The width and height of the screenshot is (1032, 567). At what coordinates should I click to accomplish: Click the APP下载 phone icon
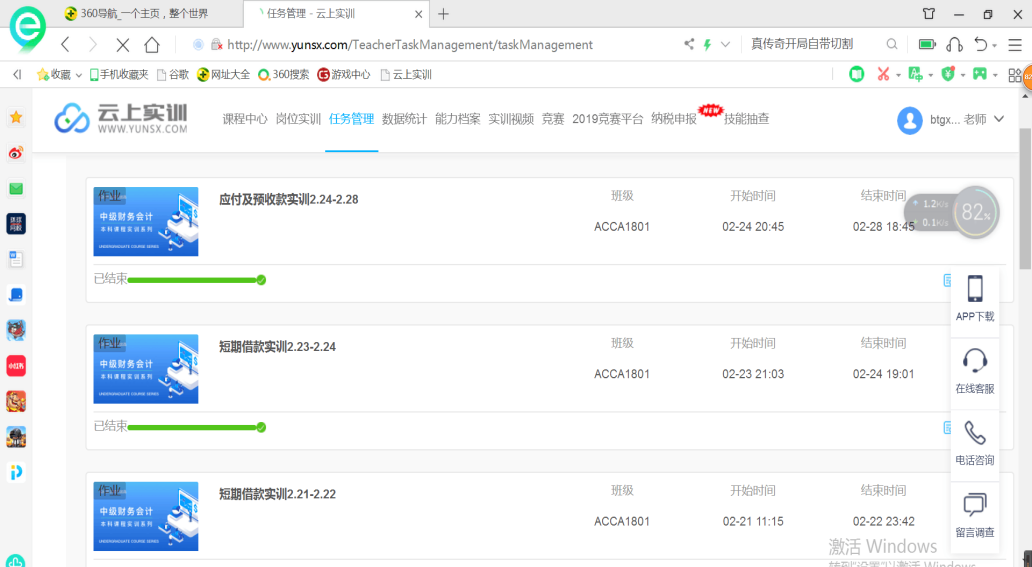point(974,289)
